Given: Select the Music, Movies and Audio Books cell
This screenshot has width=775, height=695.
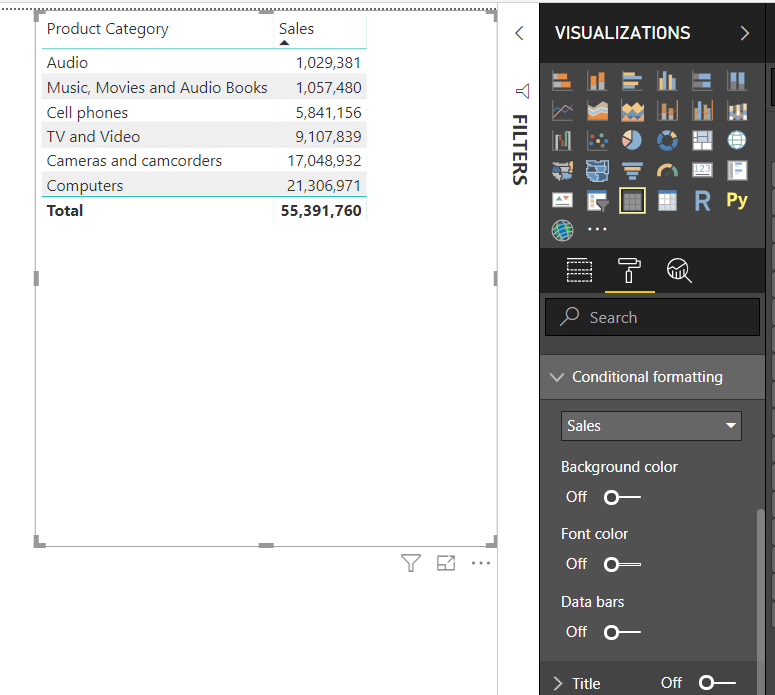Looking at the screenshot, I should point(157,87).
